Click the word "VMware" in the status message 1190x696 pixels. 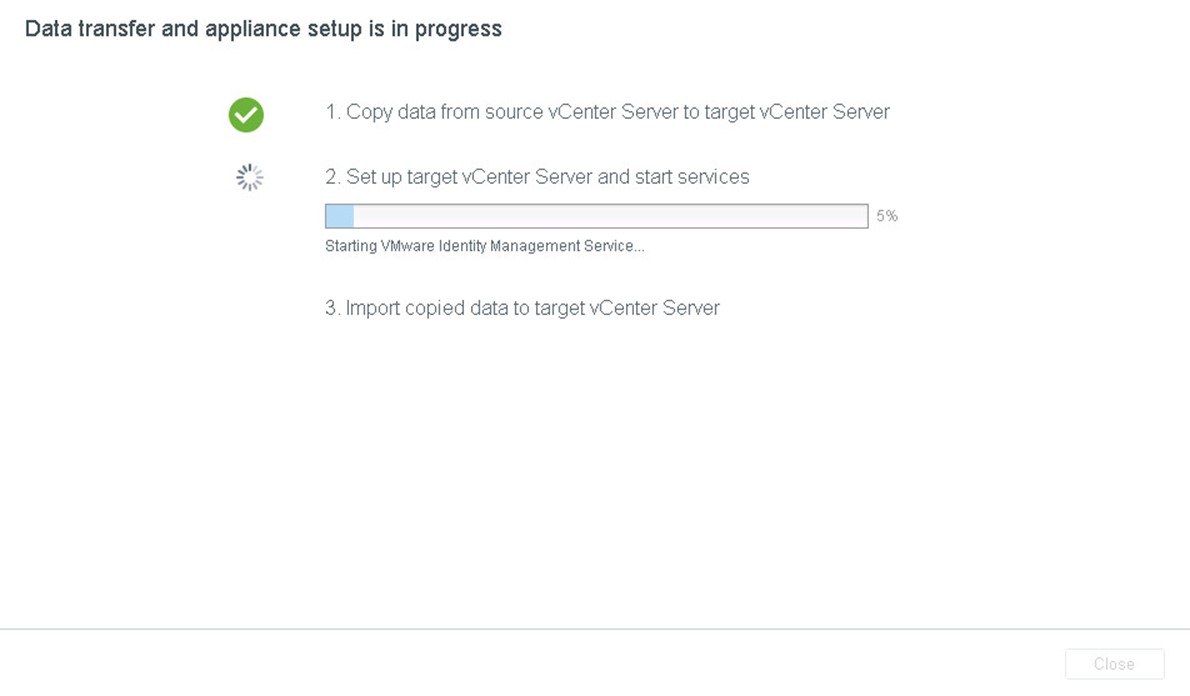coord(408,246)
